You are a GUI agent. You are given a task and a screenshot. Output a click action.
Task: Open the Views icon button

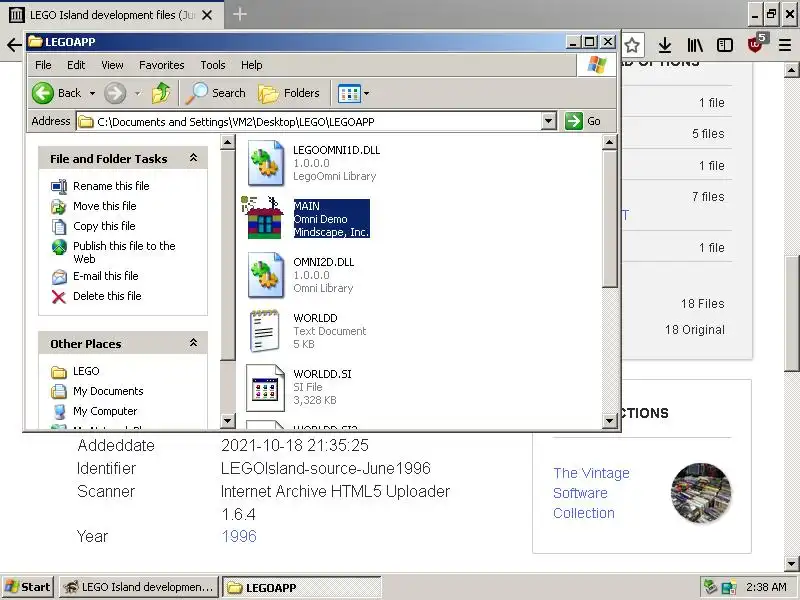tap(349, 93)
